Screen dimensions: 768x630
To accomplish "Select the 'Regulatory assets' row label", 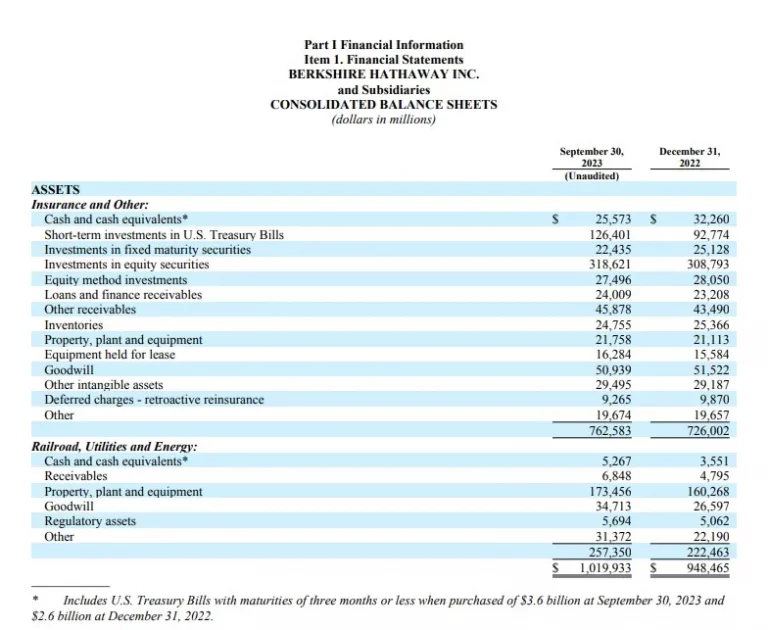I will 90,521.
